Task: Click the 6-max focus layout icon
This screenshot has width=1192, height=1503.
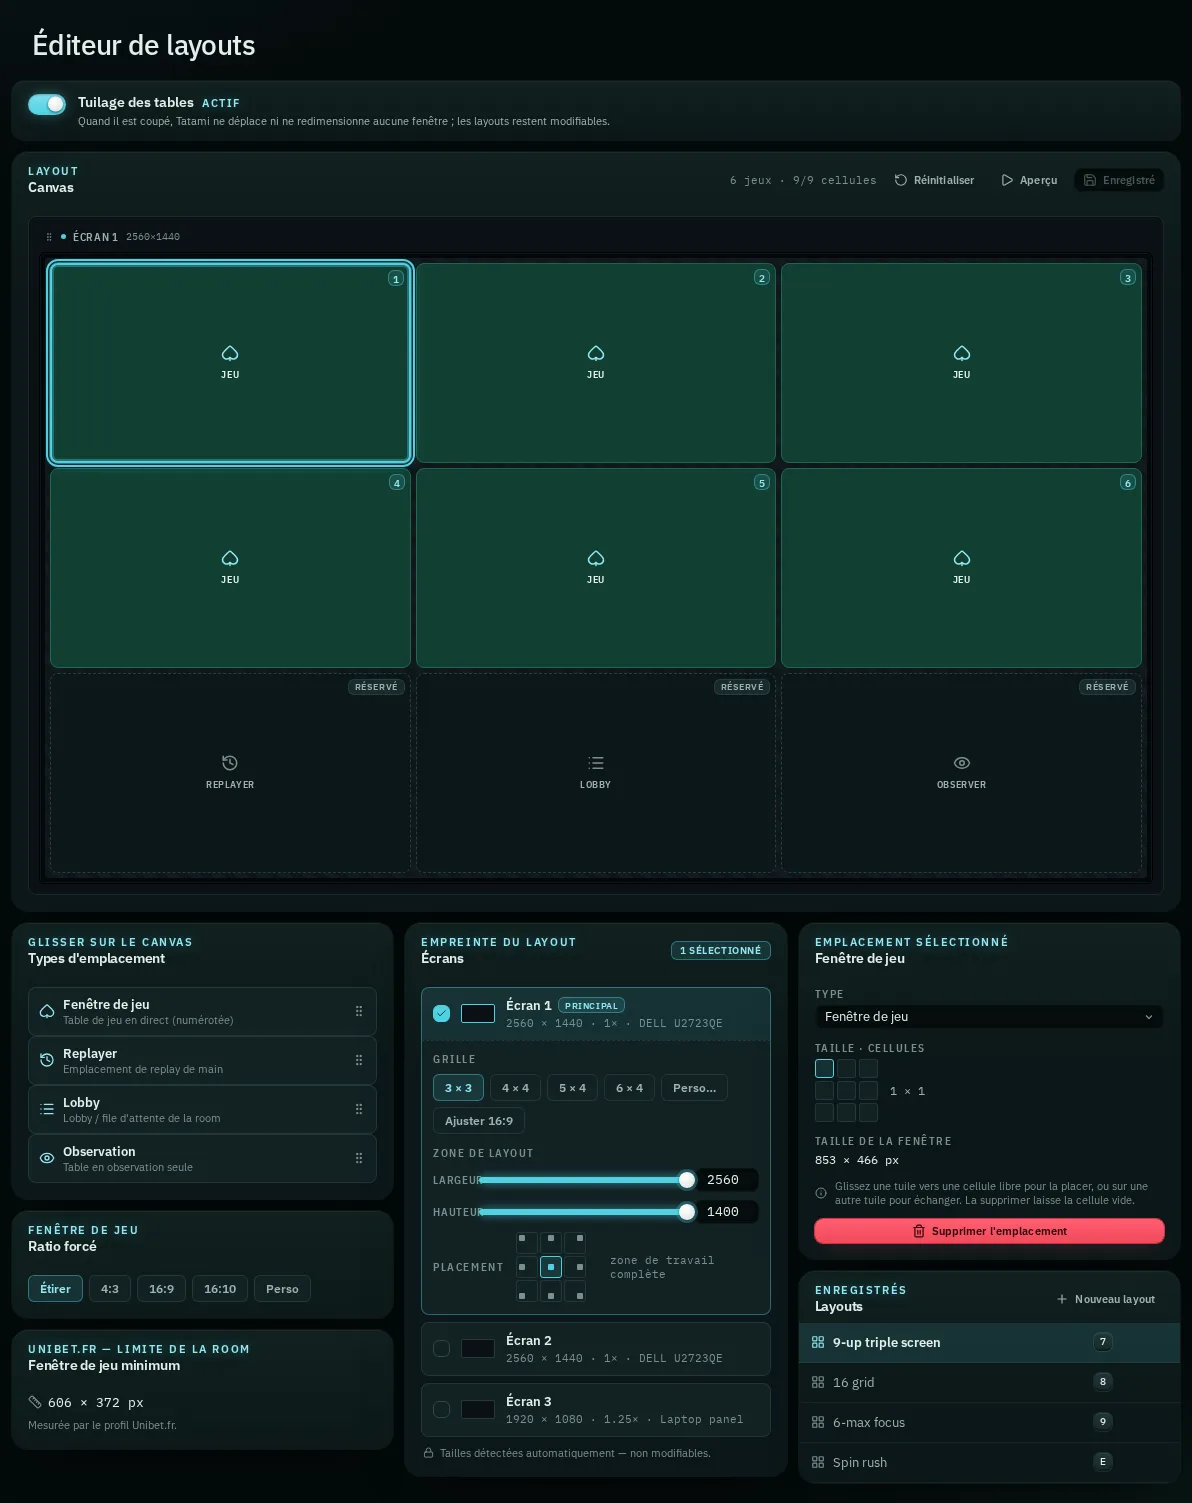Action: click(818, 1422)
